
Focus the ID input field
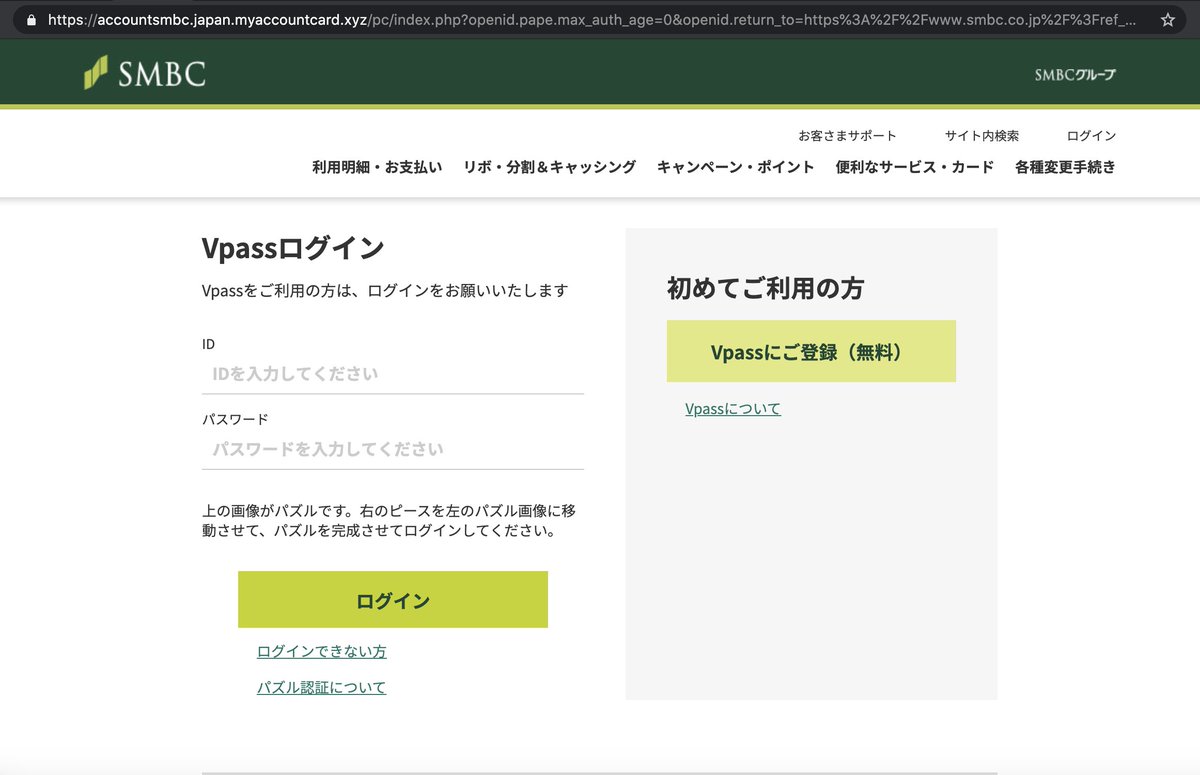coord(393,374)
